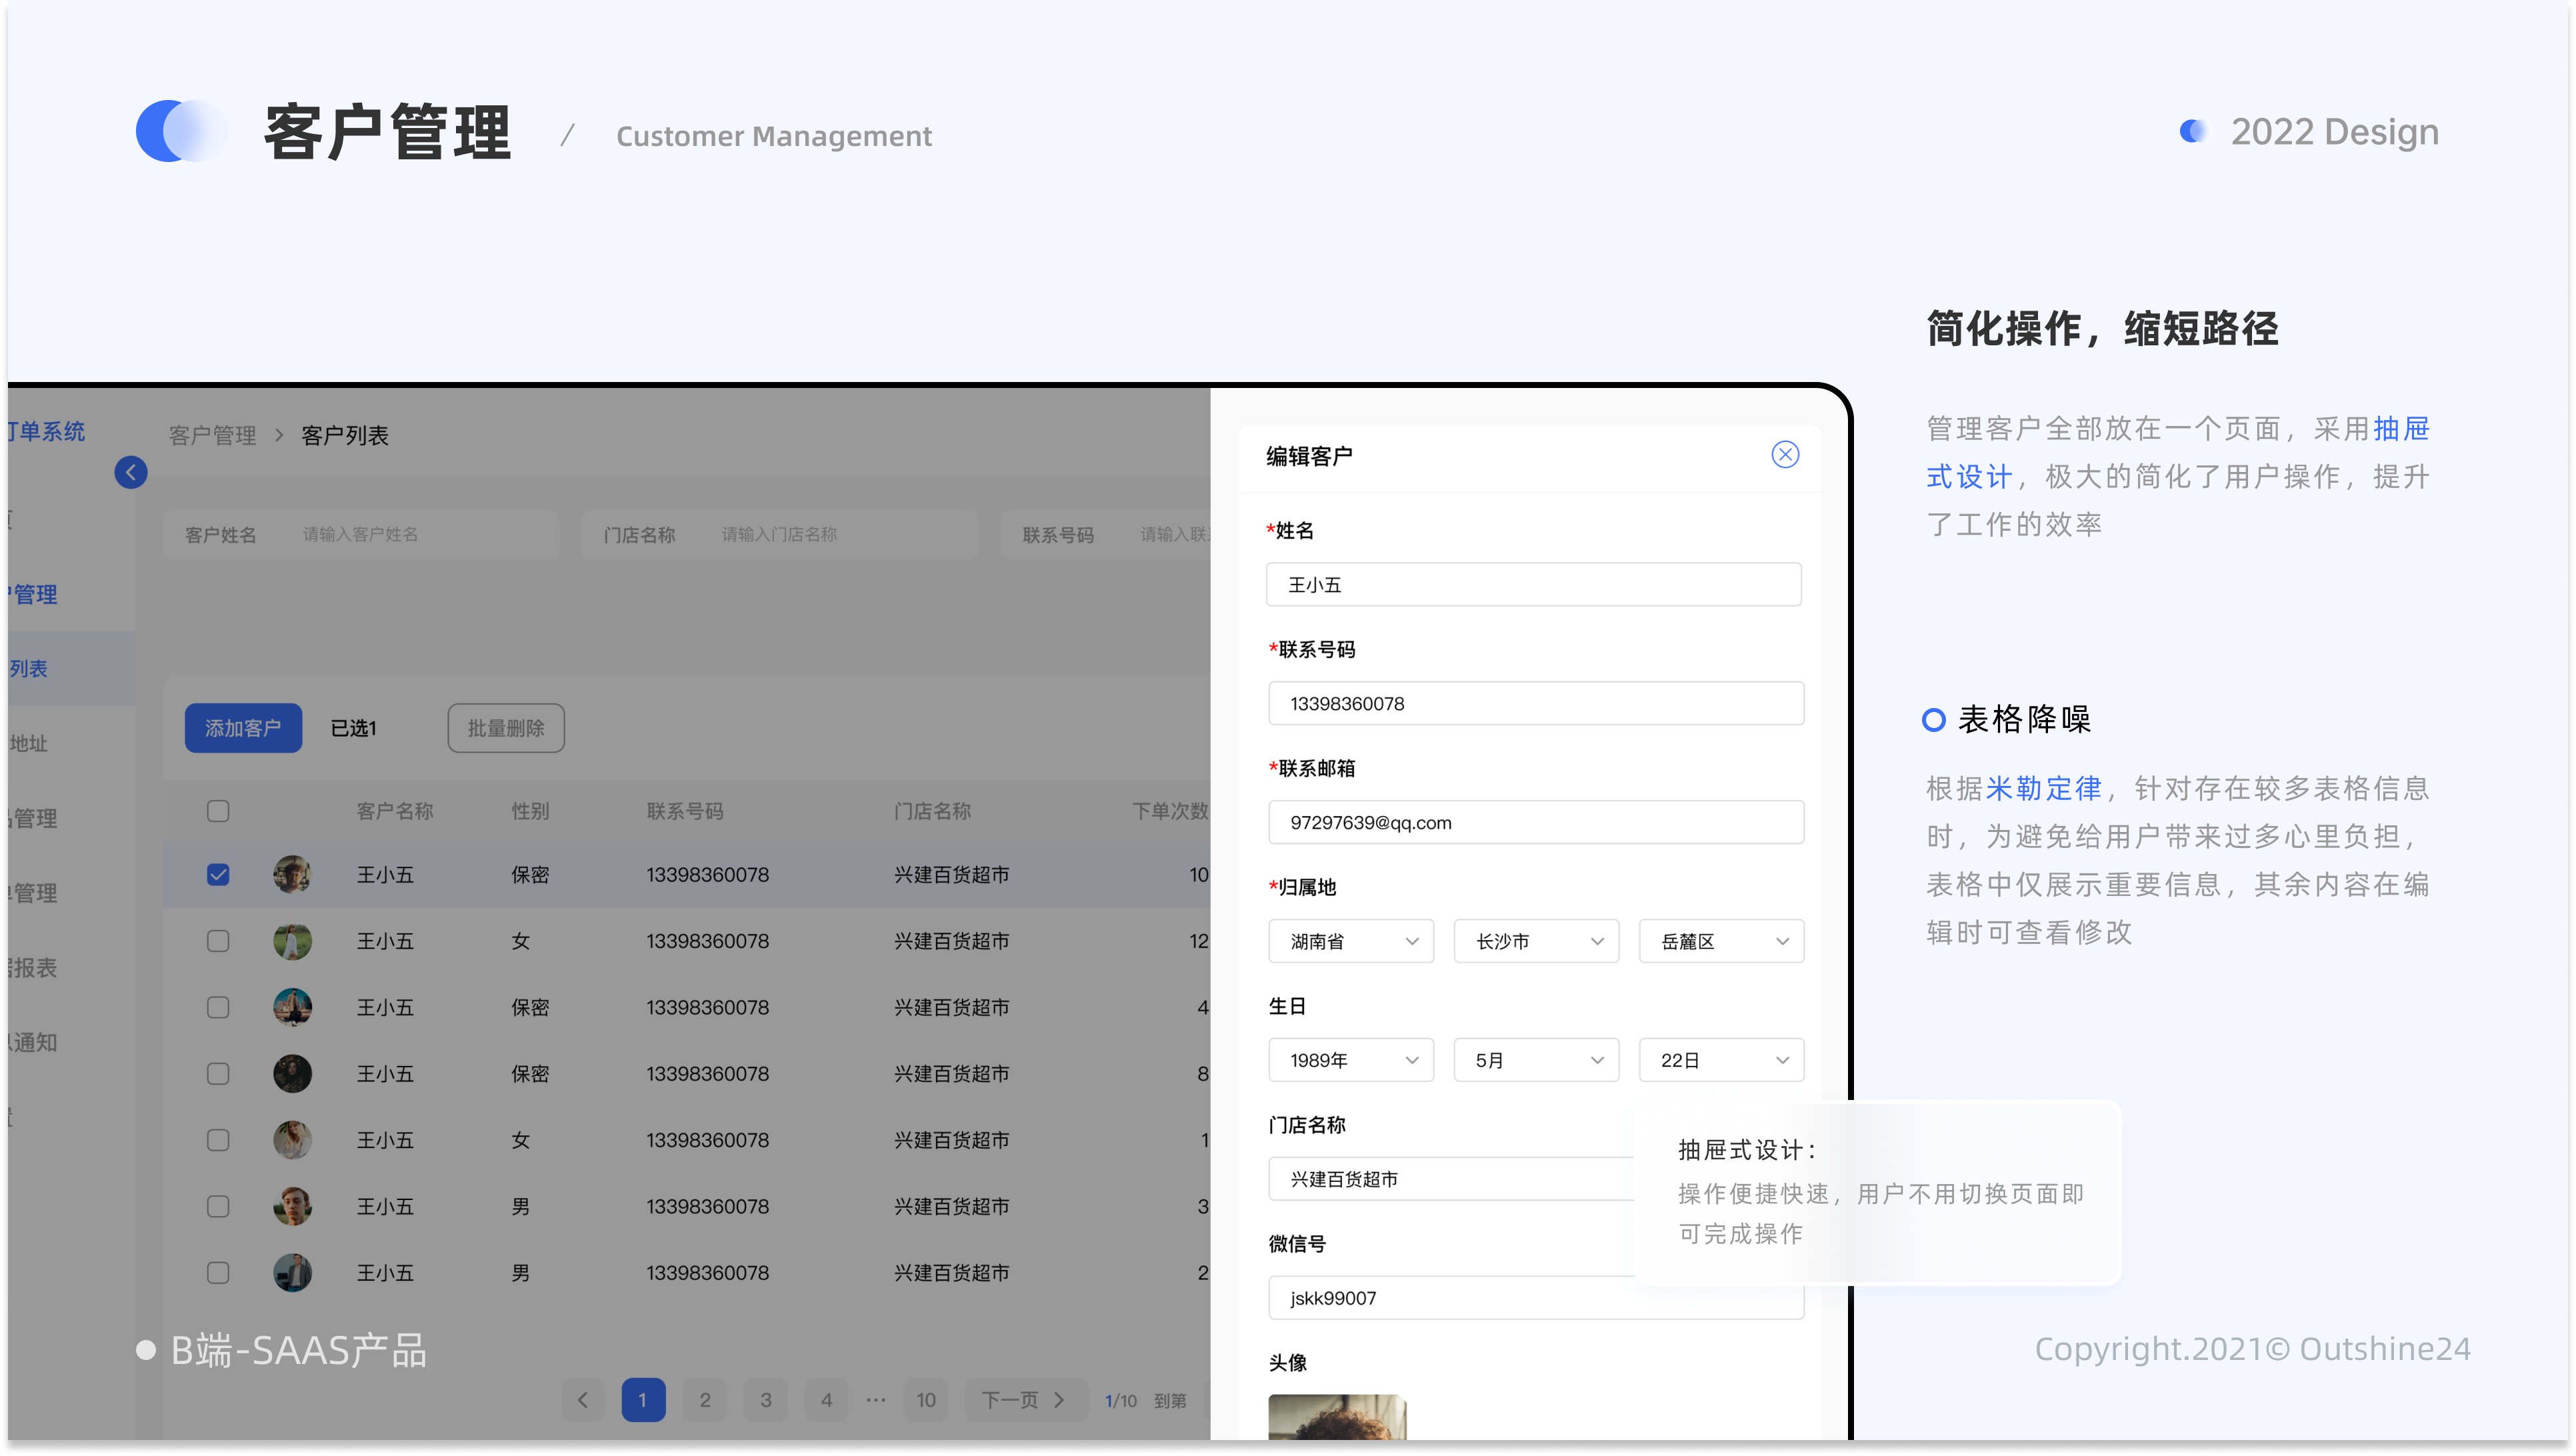Click the previous page chevron in pagination

[x=583, y=1400]
